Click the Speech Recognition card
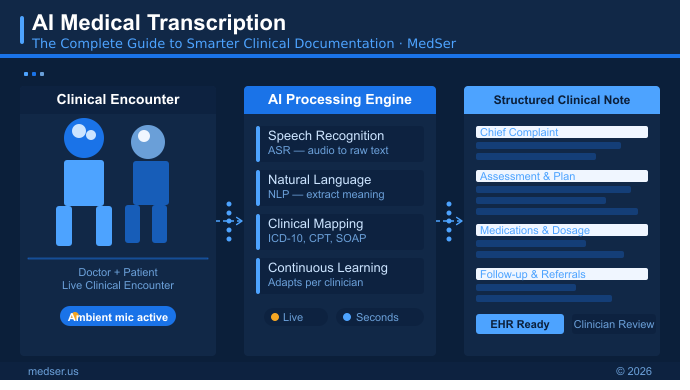The height and width of the screenshot is (390, 690). 340,144
